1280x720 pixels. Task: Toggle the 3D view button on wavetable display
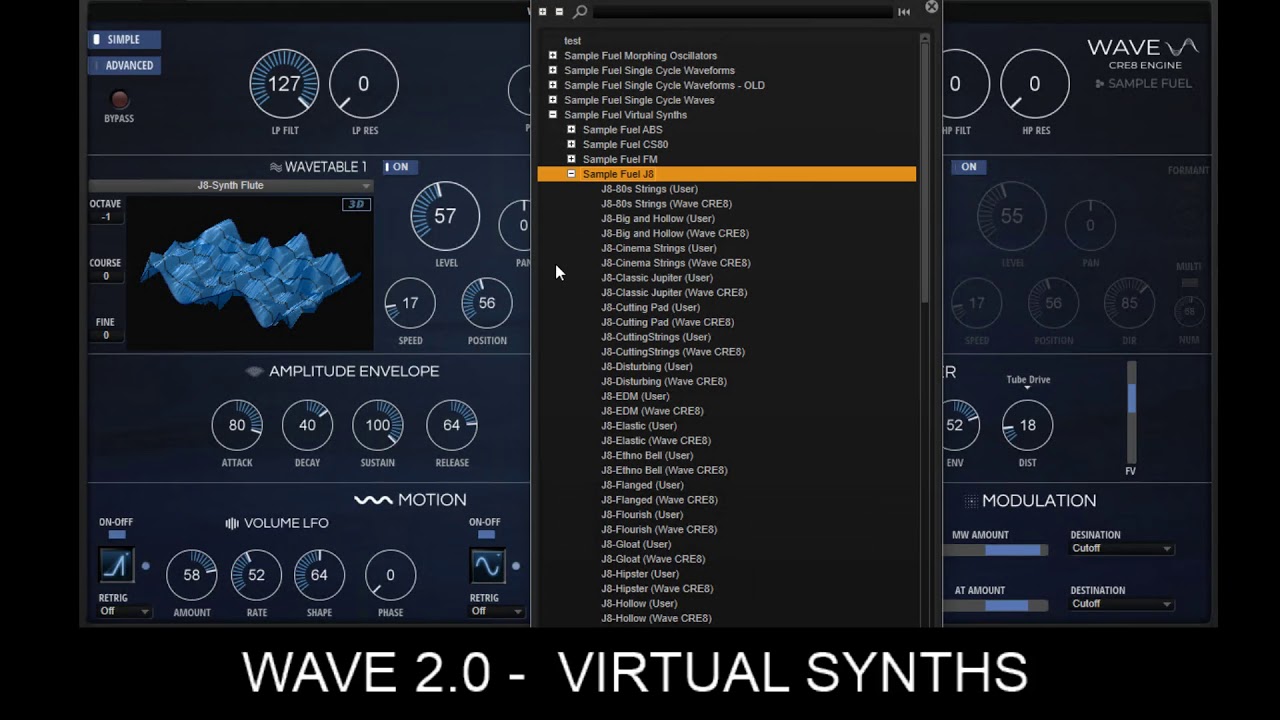click(x=356, y=204)
